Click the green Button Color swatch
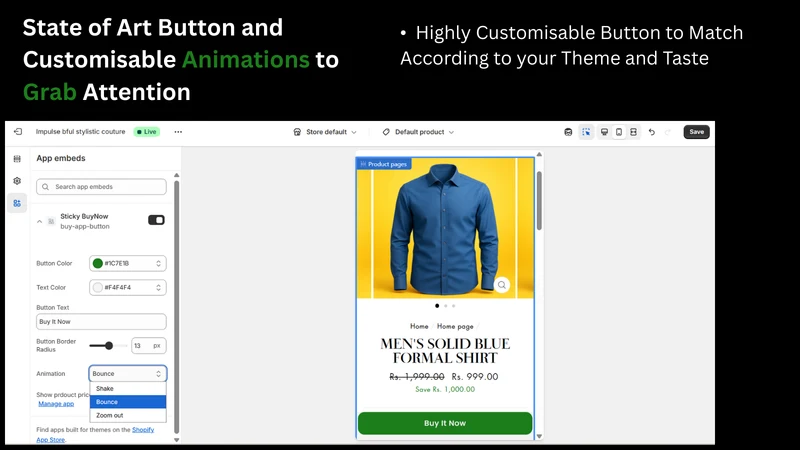This screenshot has width=800, height=450. click(x=97, y=263)
